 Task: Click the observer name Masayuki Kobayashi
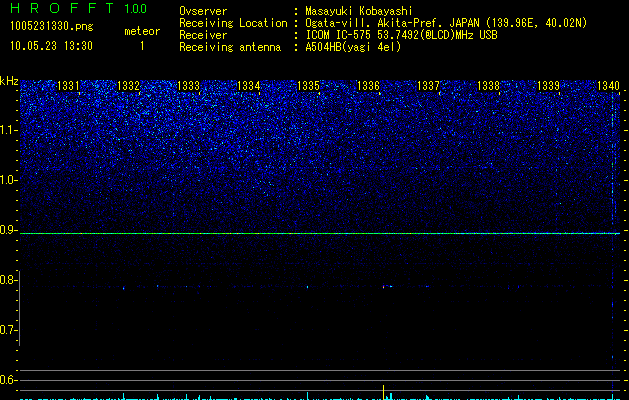(x=359, y=11)
